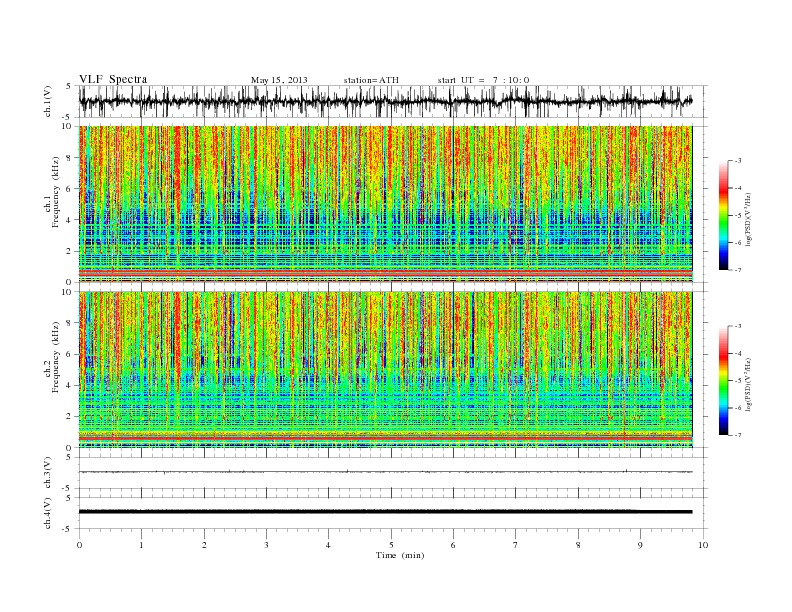Click the "8" kHz tick on ch.1 axis
Screen dimensions: 792x612
click(69, 158)
